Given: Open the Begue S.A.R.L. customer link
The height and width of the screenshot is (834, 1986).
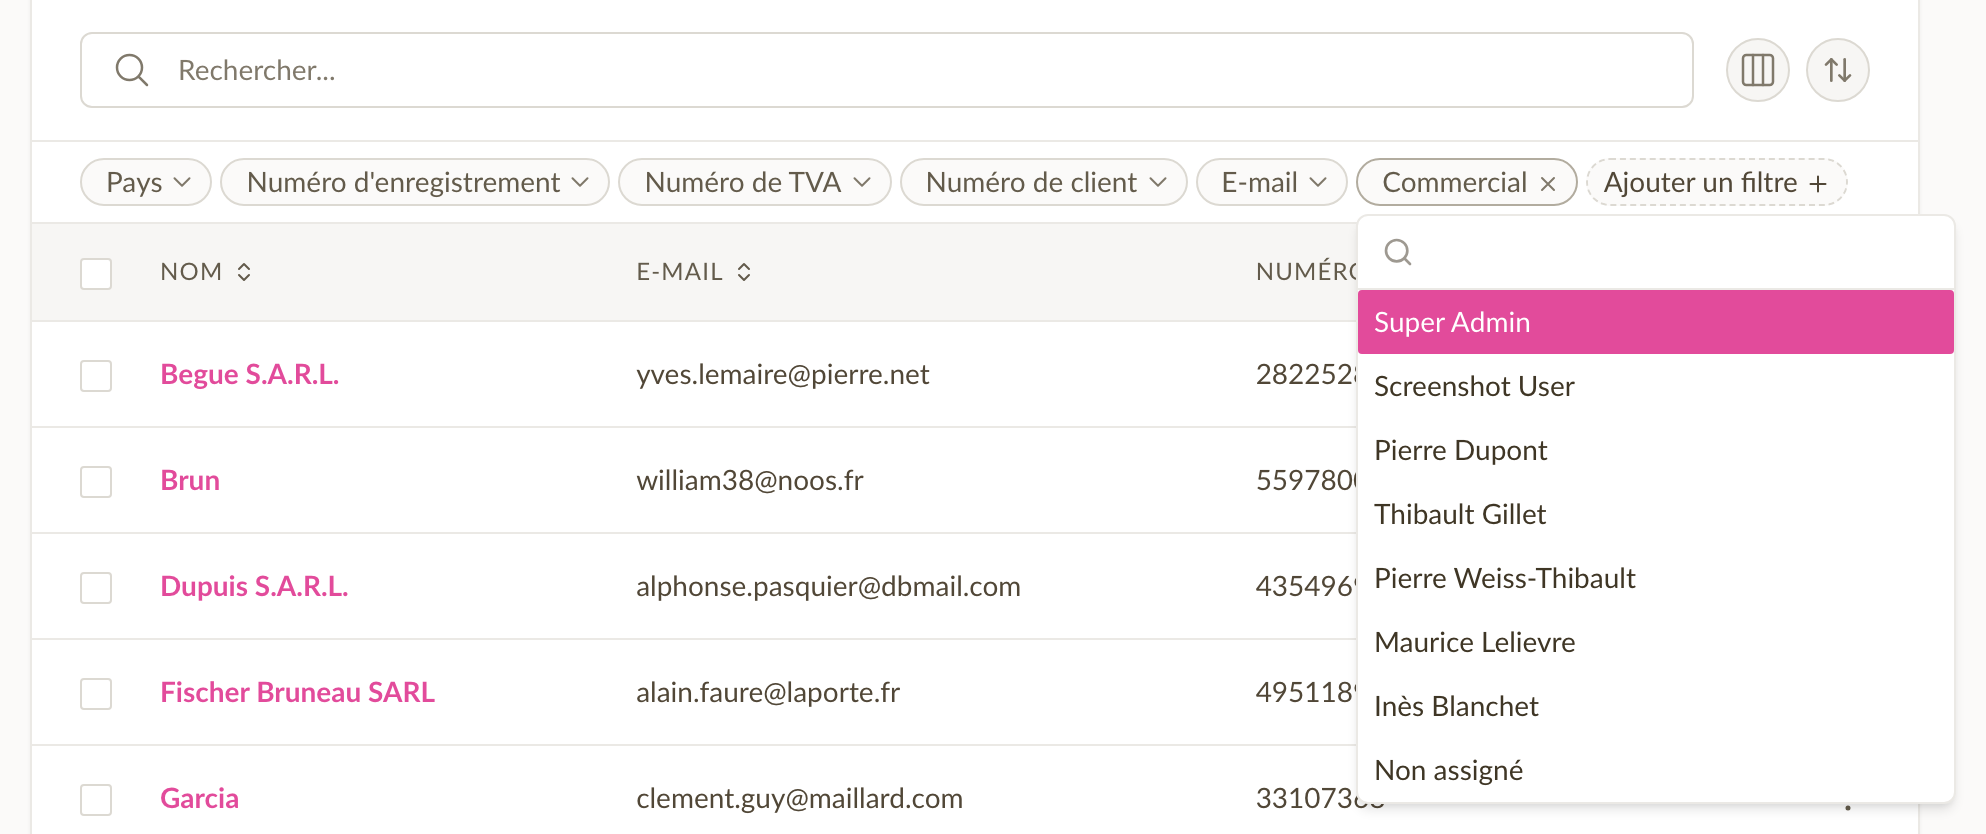Looking at the screenshot, I should click(250, 374).
